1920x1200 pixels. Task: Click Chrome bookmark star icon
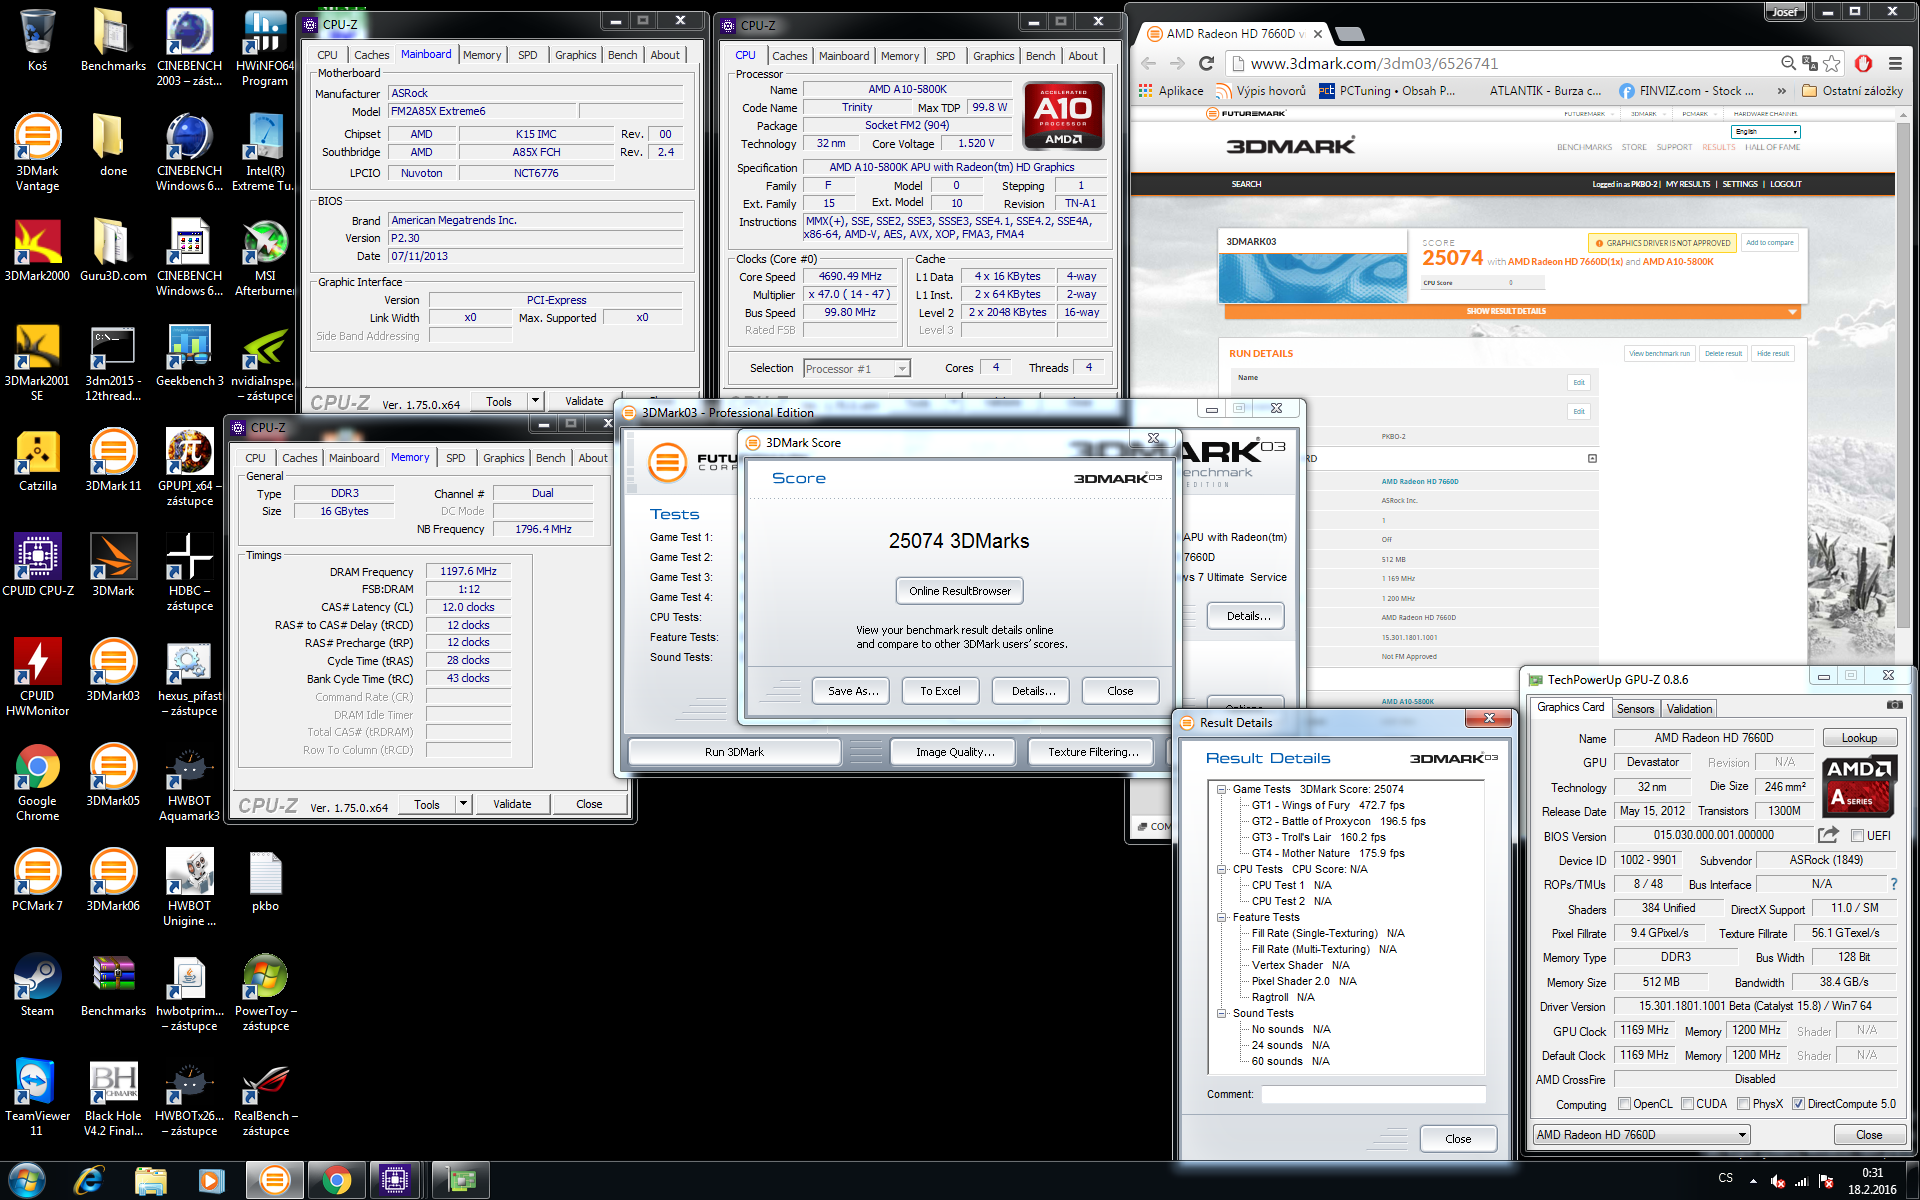coord(1832,63)
